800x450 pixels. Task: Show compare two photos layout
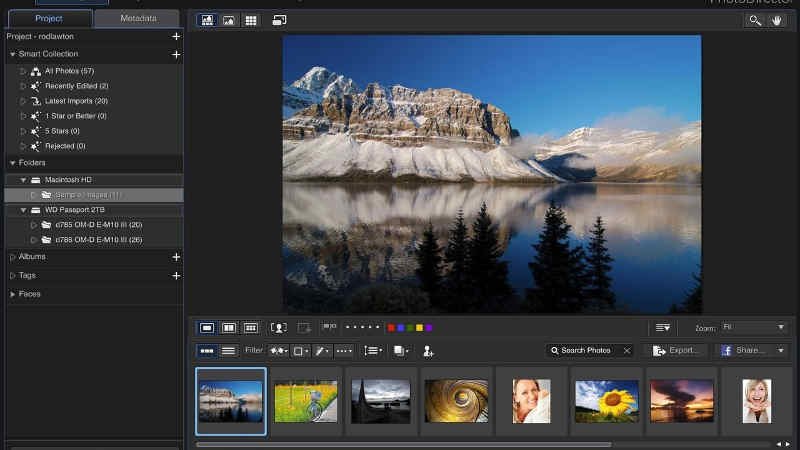click(x=229, y=328)
